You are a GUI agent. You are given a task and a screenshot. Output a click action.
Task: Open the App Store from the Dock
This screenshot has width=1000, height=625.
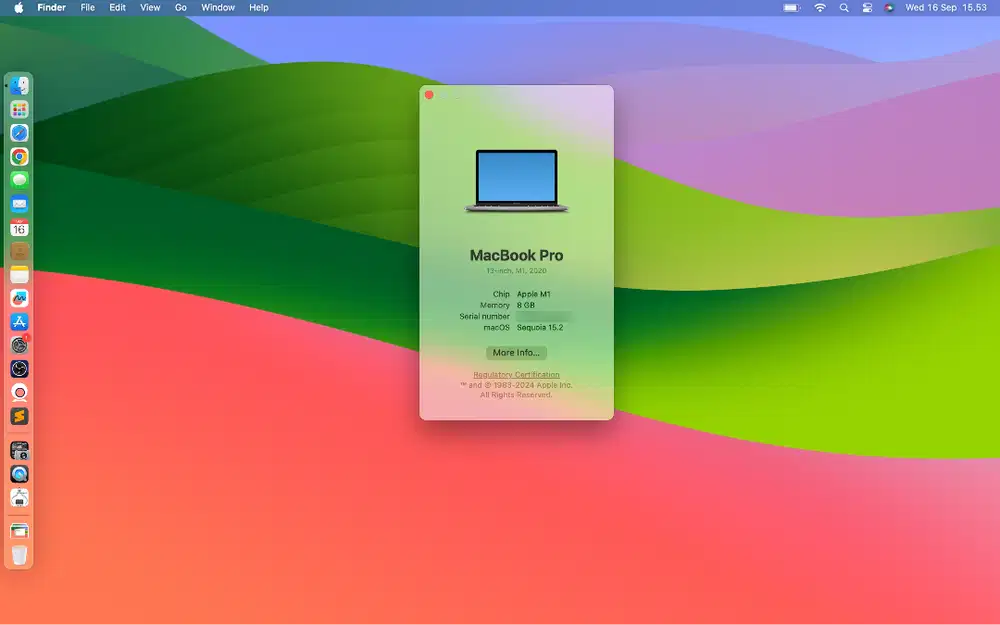coord(19,322)
